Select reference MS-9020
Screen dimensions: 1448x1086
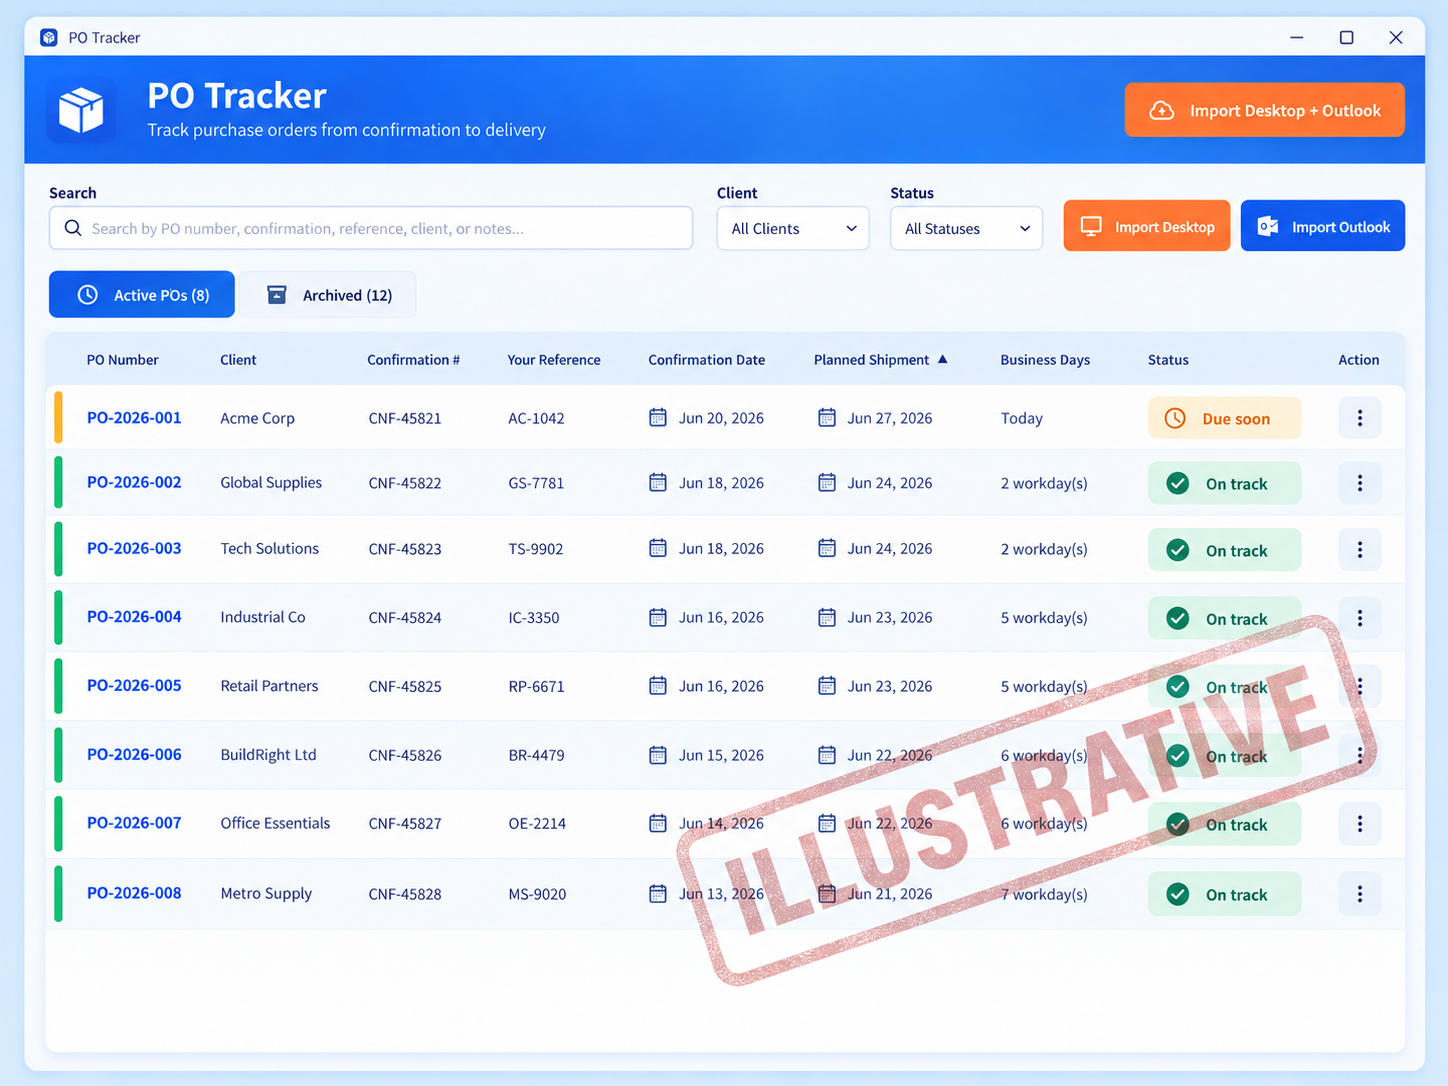point(537,894)
